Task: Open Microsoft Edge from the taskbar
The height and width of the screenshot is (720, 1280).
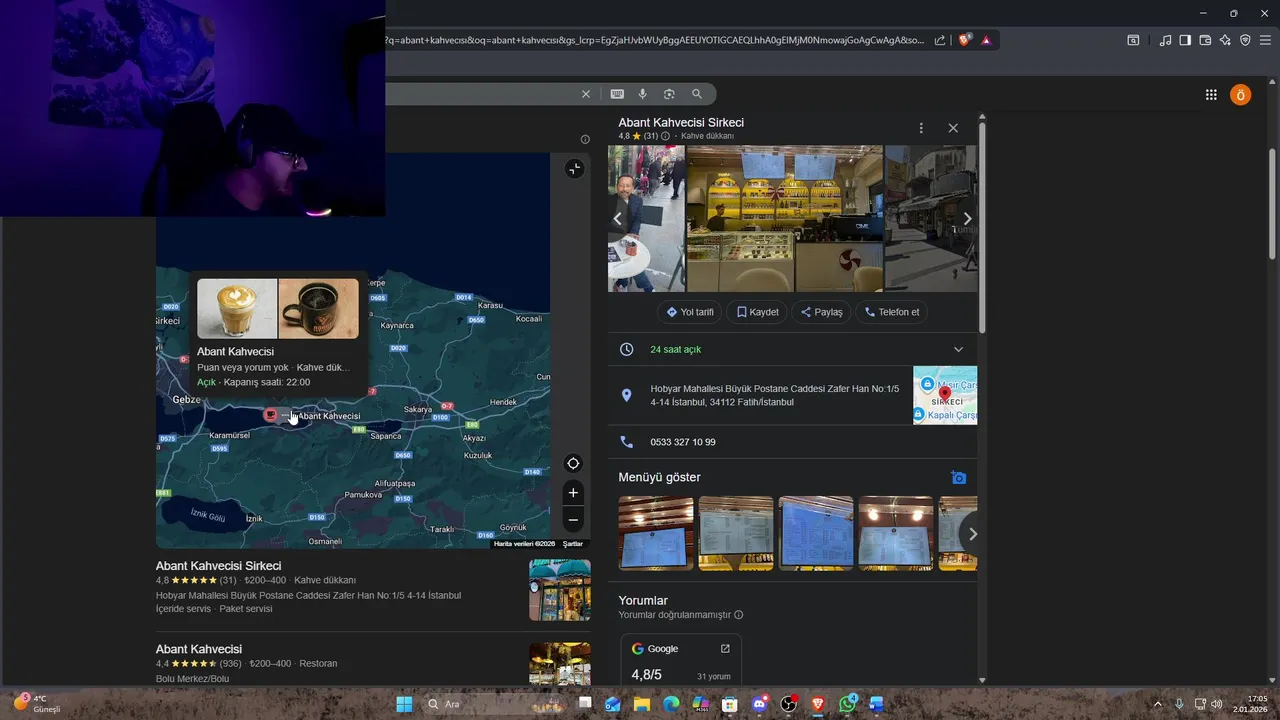Action: [x=672, y=704]
